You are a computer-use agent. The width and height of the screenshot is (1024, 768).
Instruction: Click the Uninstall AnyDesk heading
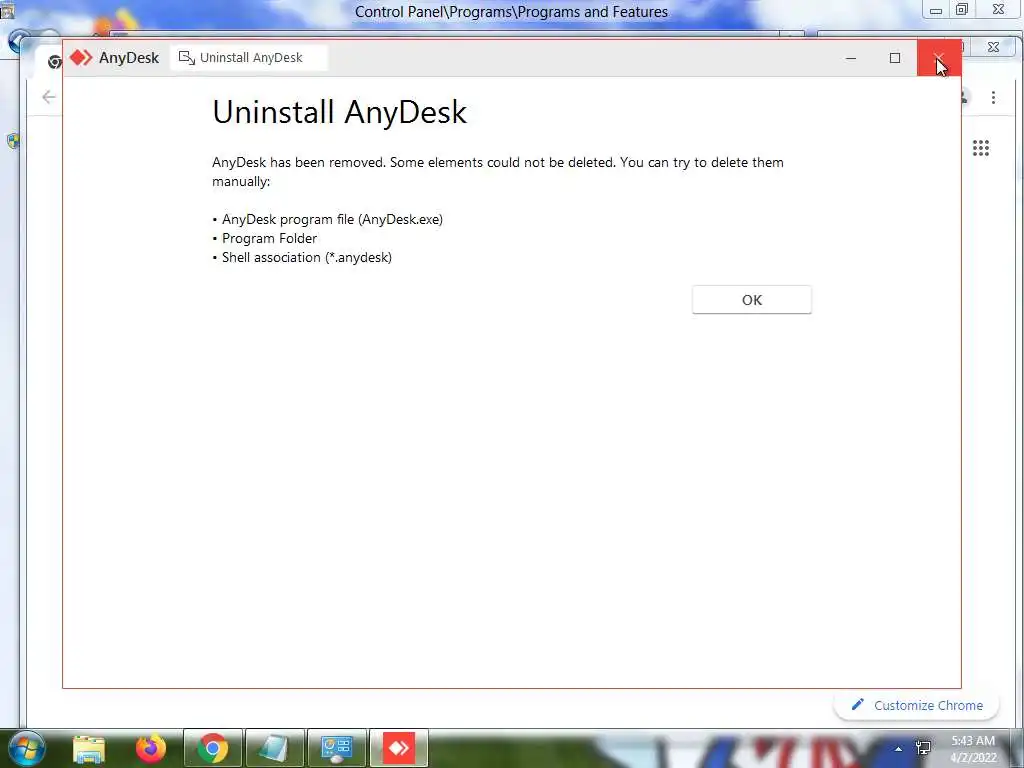pyautogui.click(x=340, y=112)
